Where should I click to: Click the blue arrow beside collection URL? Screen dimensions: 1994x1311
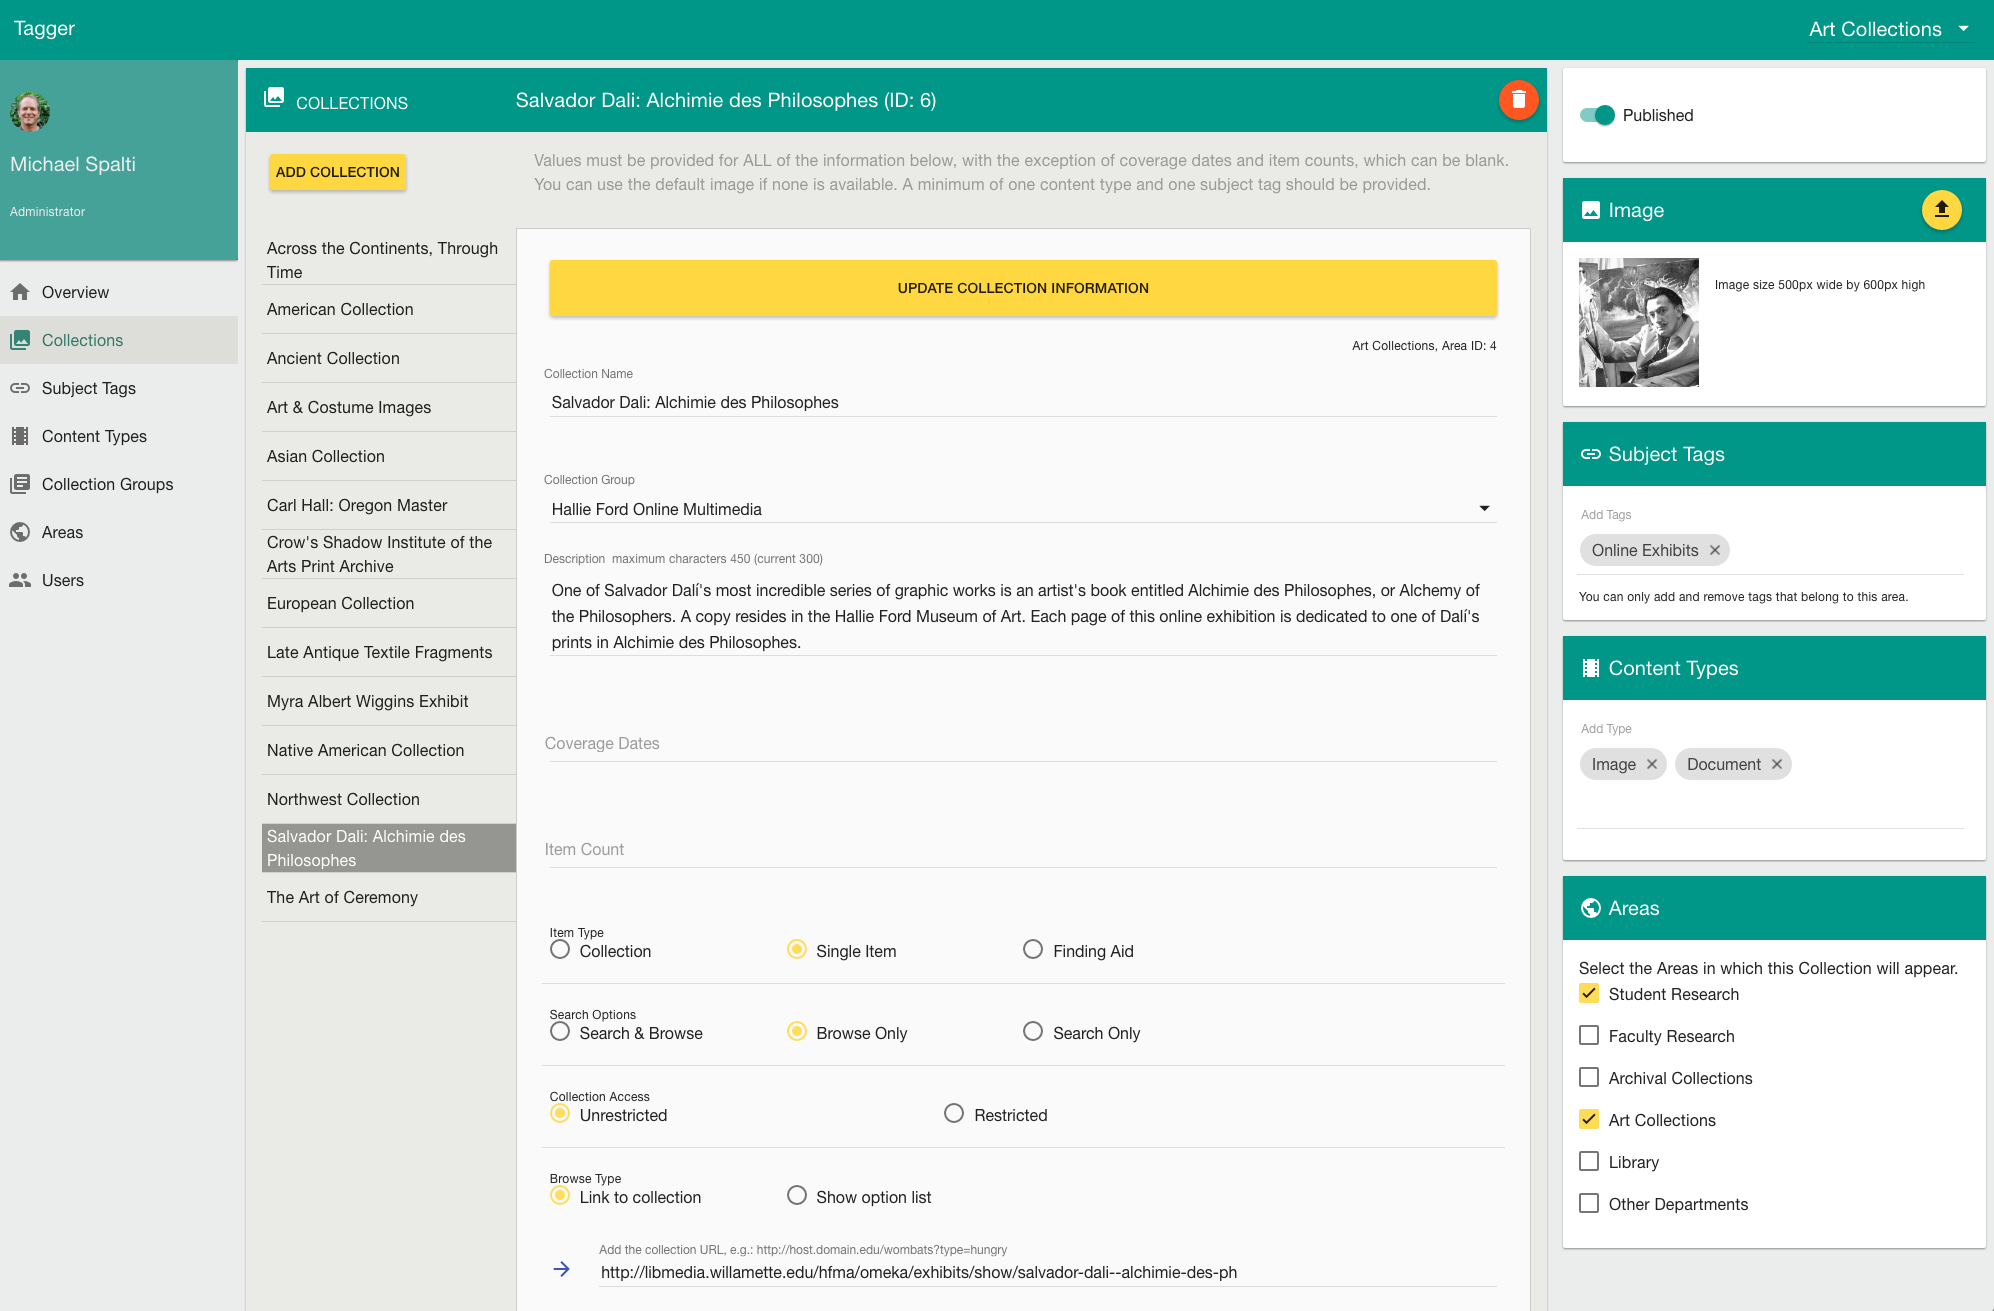[x=562, y=1269]
